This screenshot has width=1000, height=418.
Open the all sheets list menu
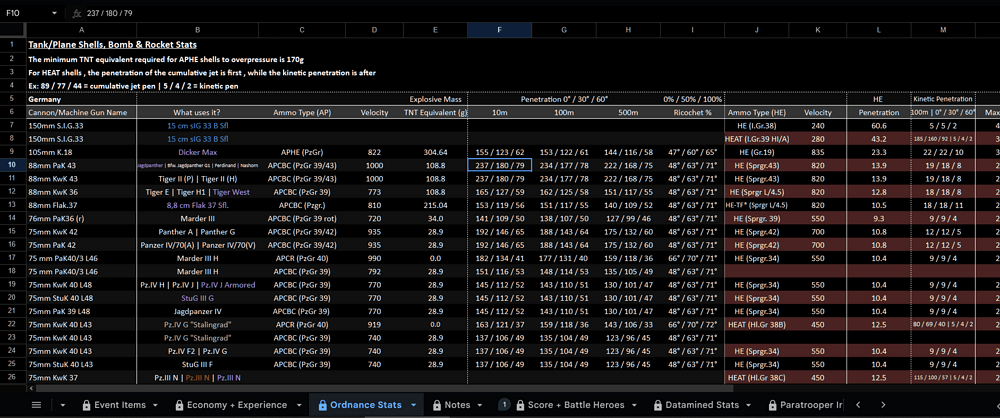pyautogui.click(x=36, y=405)
